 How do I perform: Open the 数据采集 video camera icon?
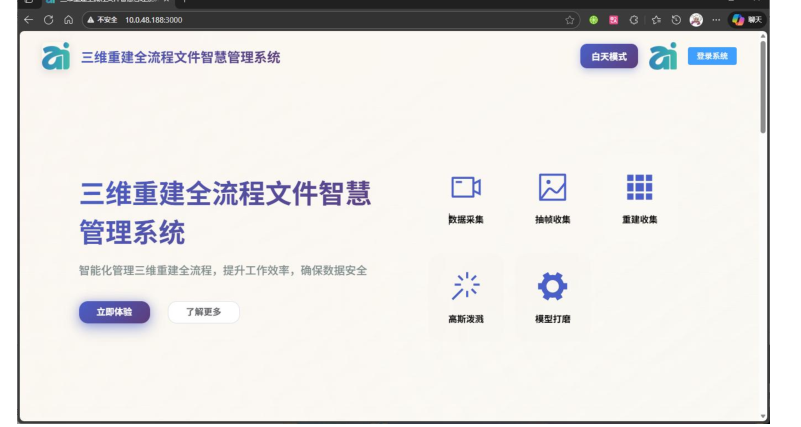466,188
